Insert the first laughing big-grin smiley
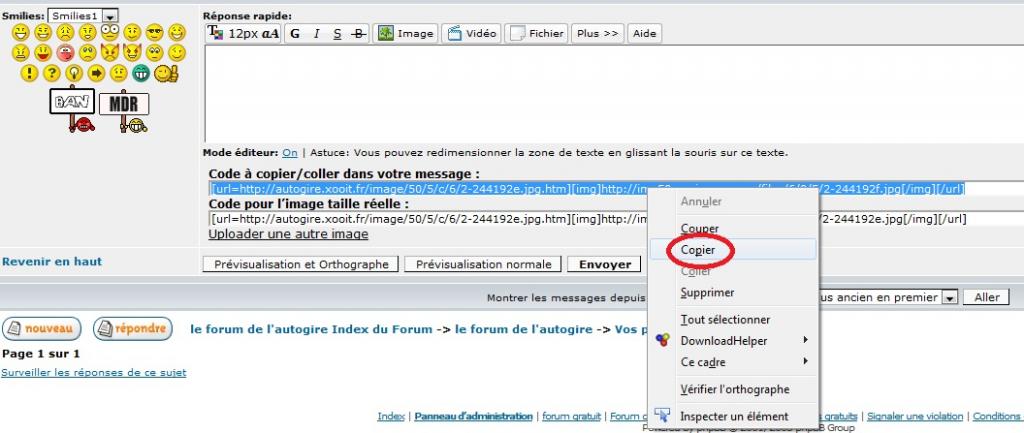 tap(20, 32)
